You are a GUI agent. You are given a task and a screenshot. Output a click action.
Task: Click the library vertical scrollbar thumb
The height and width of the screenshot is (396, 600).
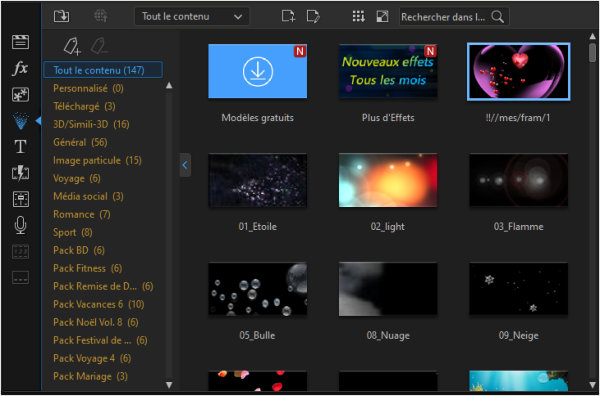tap(593, 52)
